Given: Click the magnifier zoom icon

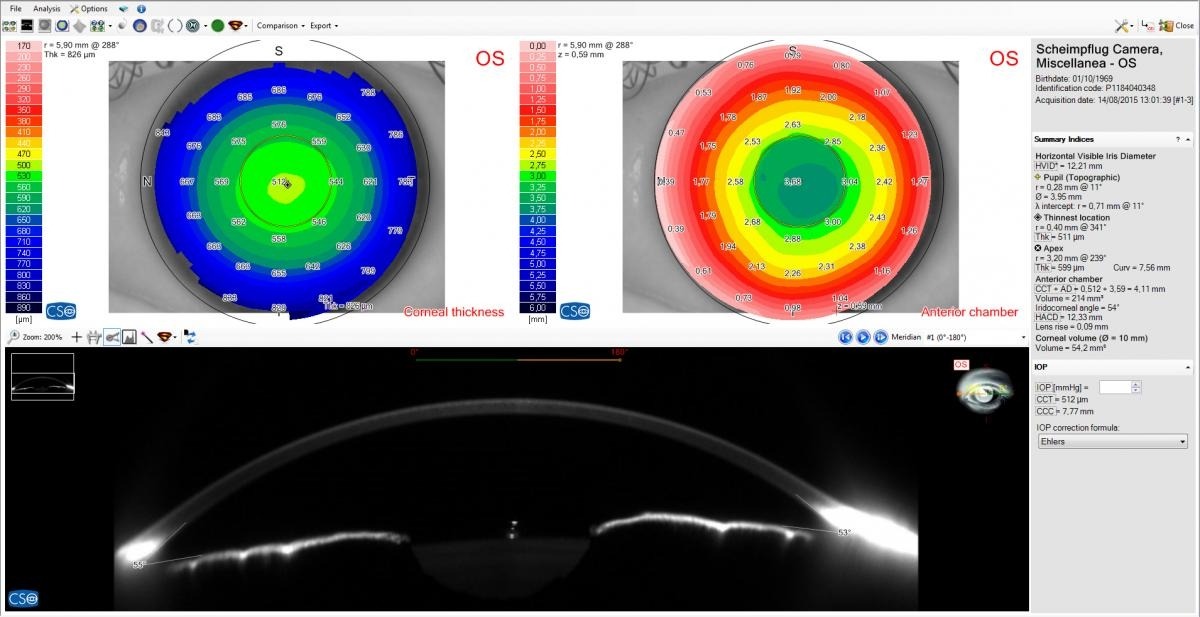Looking at the screenshot, I should [13, 338].
